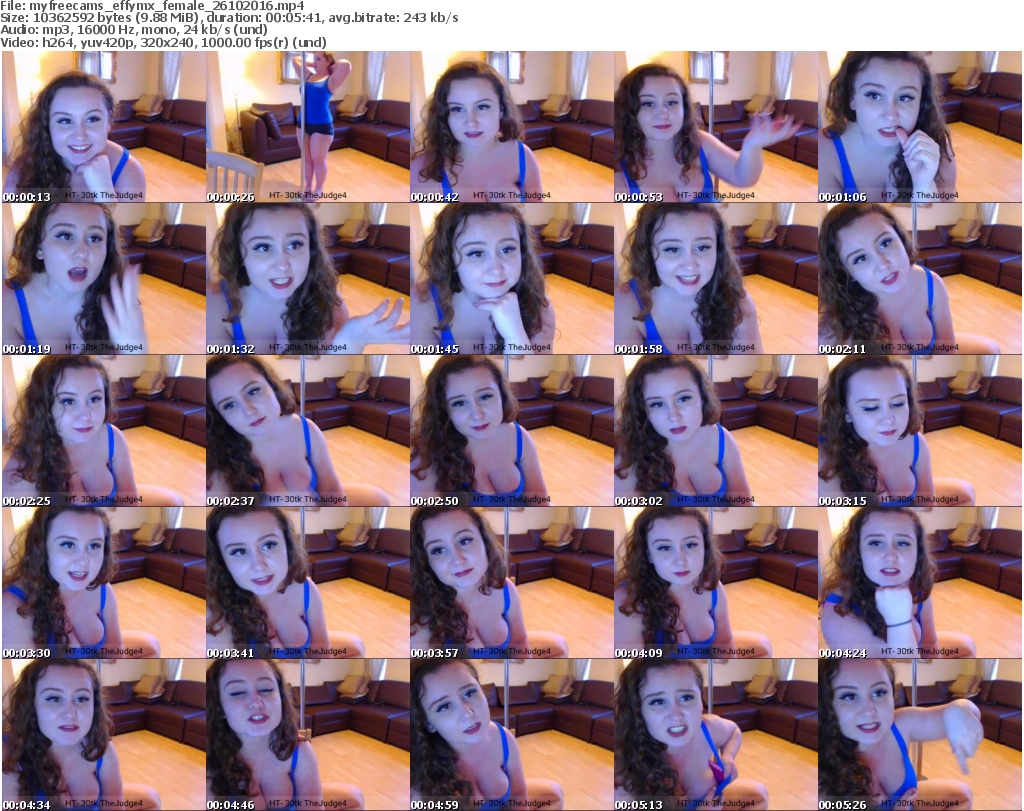The height and width of the screenshot is (811, 1024).
Task: Choose the 00:04:09 thumbnail
Action: (x=716, y=582)
